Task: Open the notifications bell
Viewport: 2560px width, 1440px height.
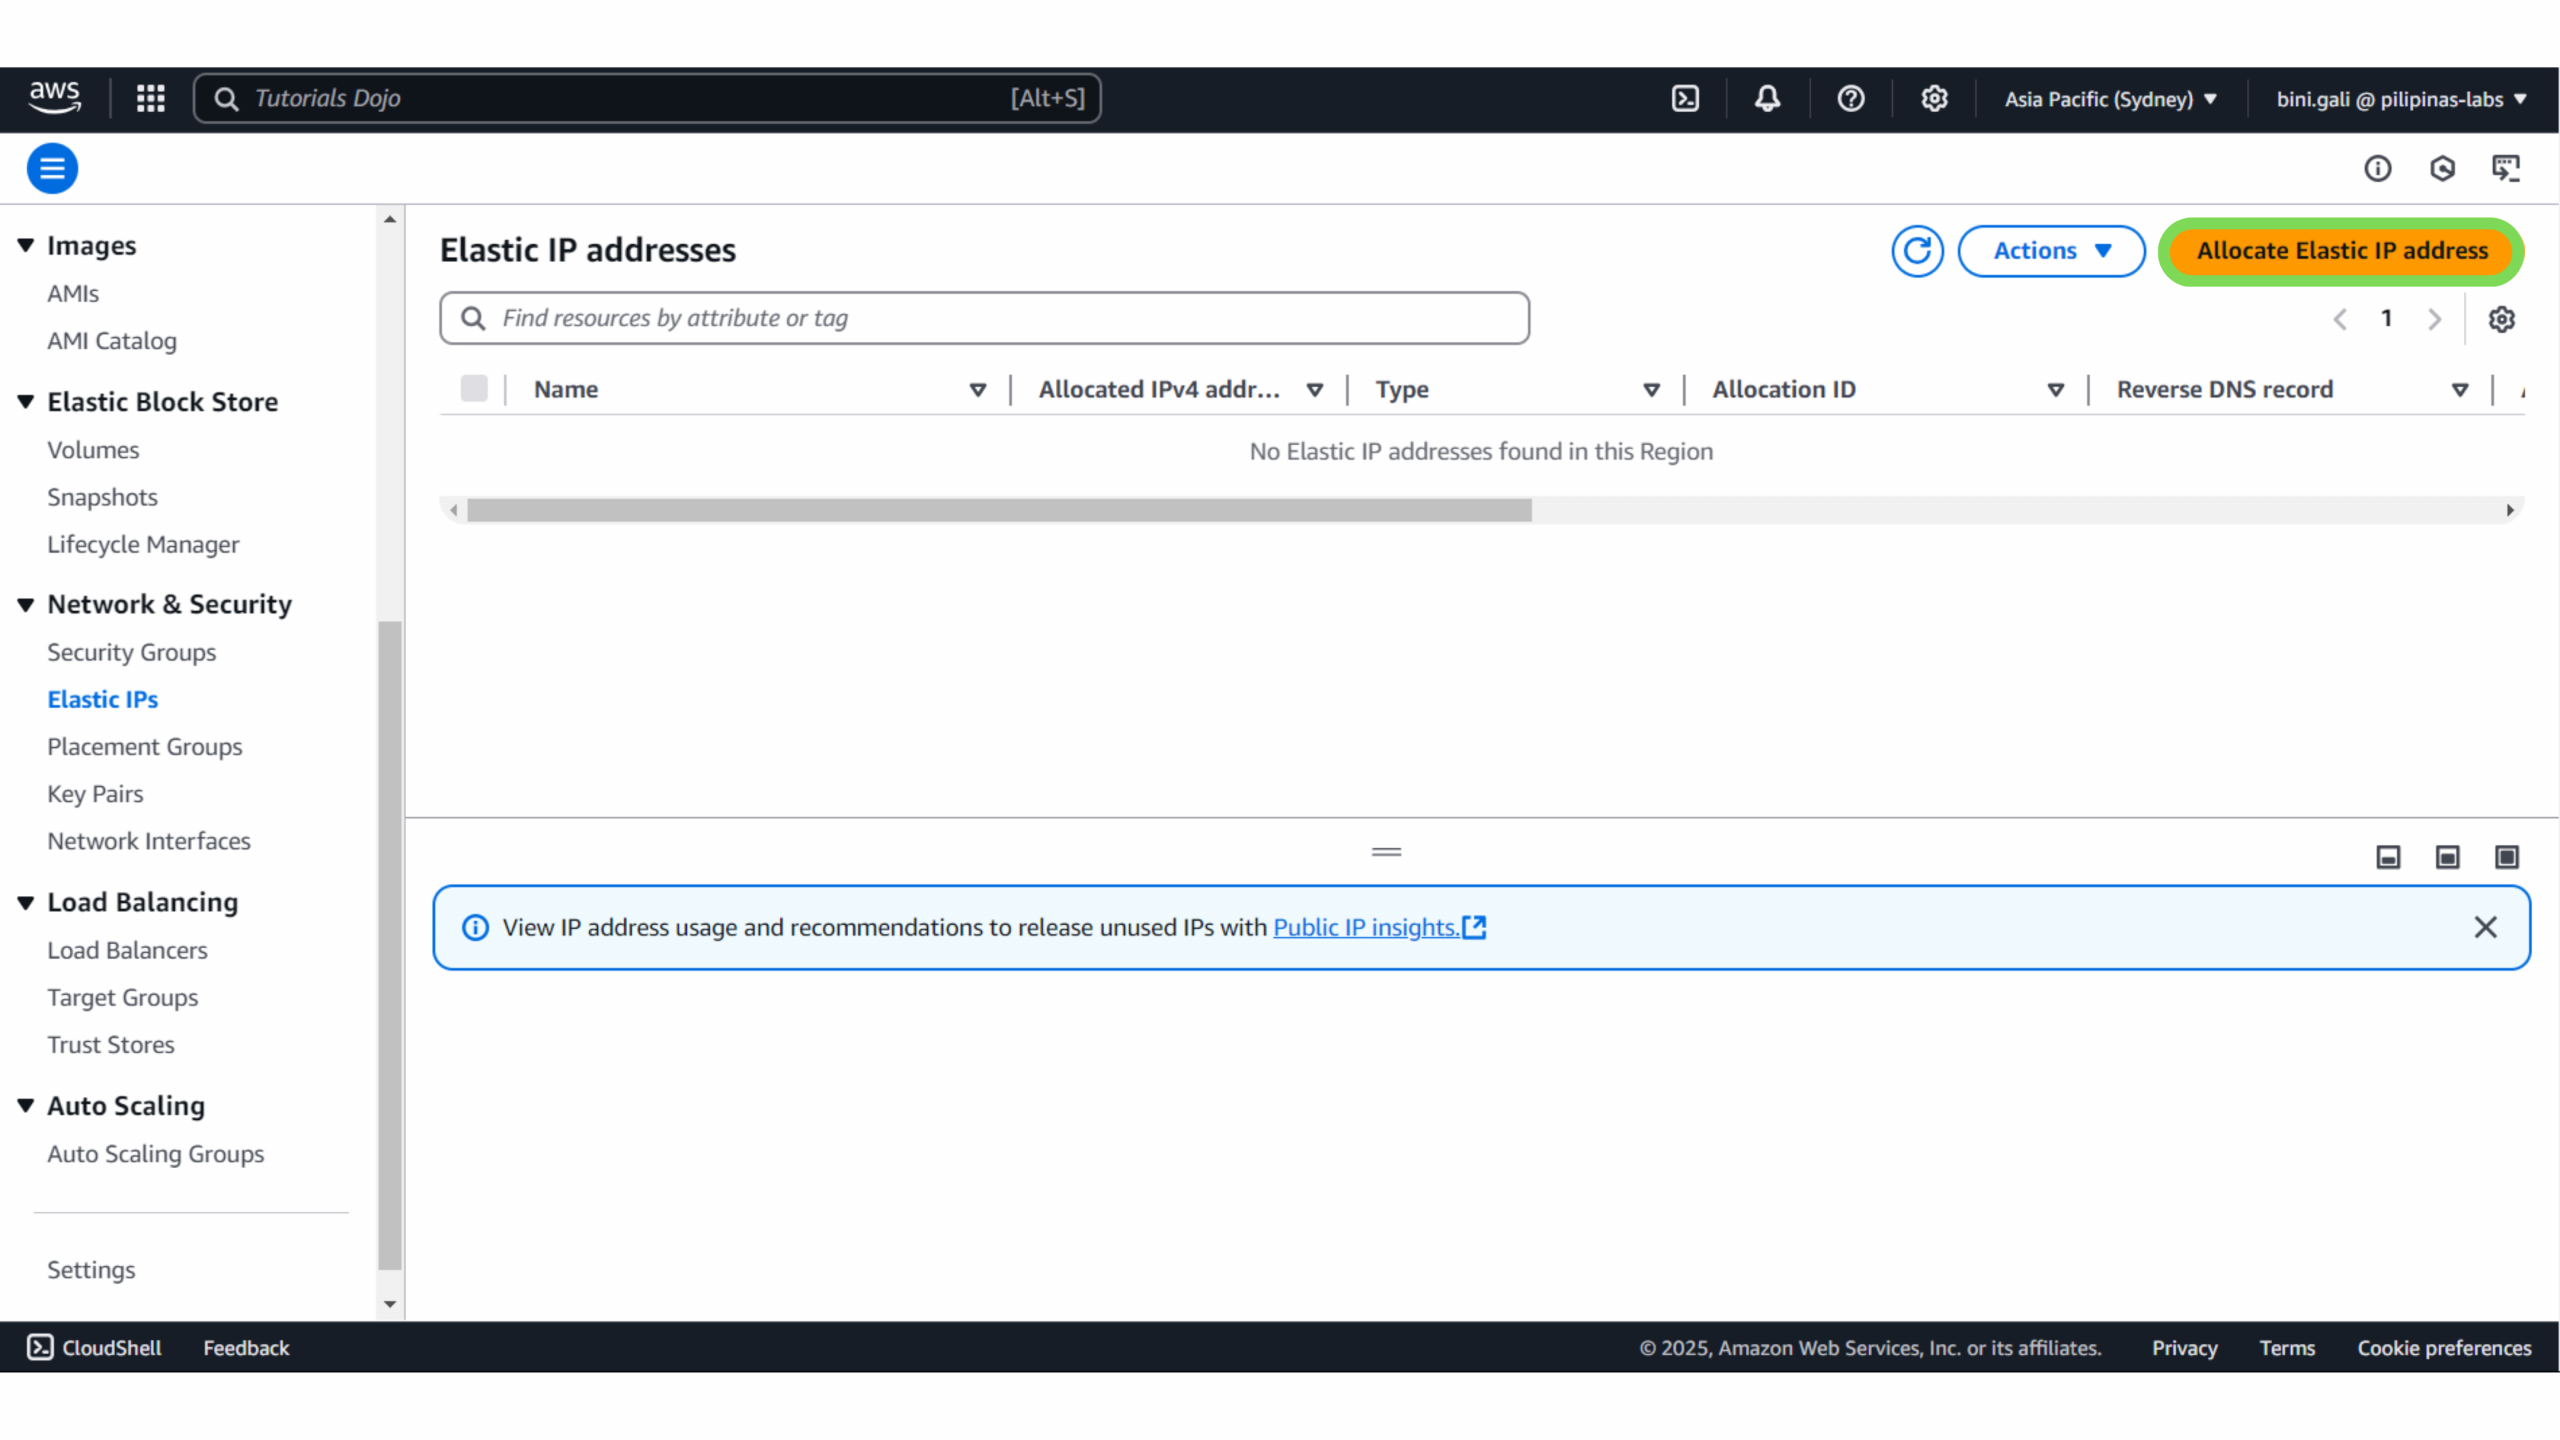Action: pos(1767,98)
